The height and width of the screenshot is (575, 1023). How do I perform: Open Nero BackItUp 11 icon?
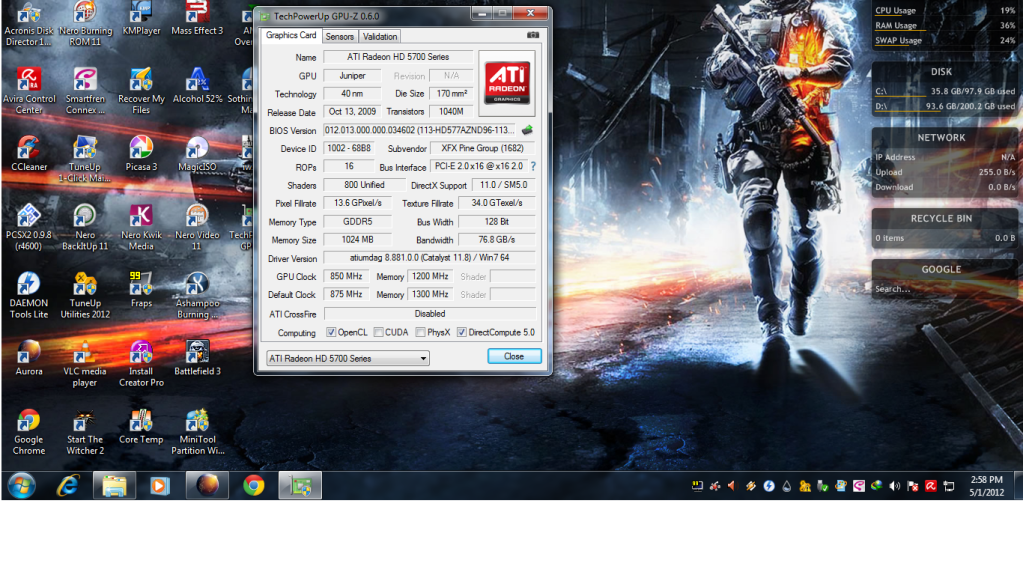tap(85, 228)
